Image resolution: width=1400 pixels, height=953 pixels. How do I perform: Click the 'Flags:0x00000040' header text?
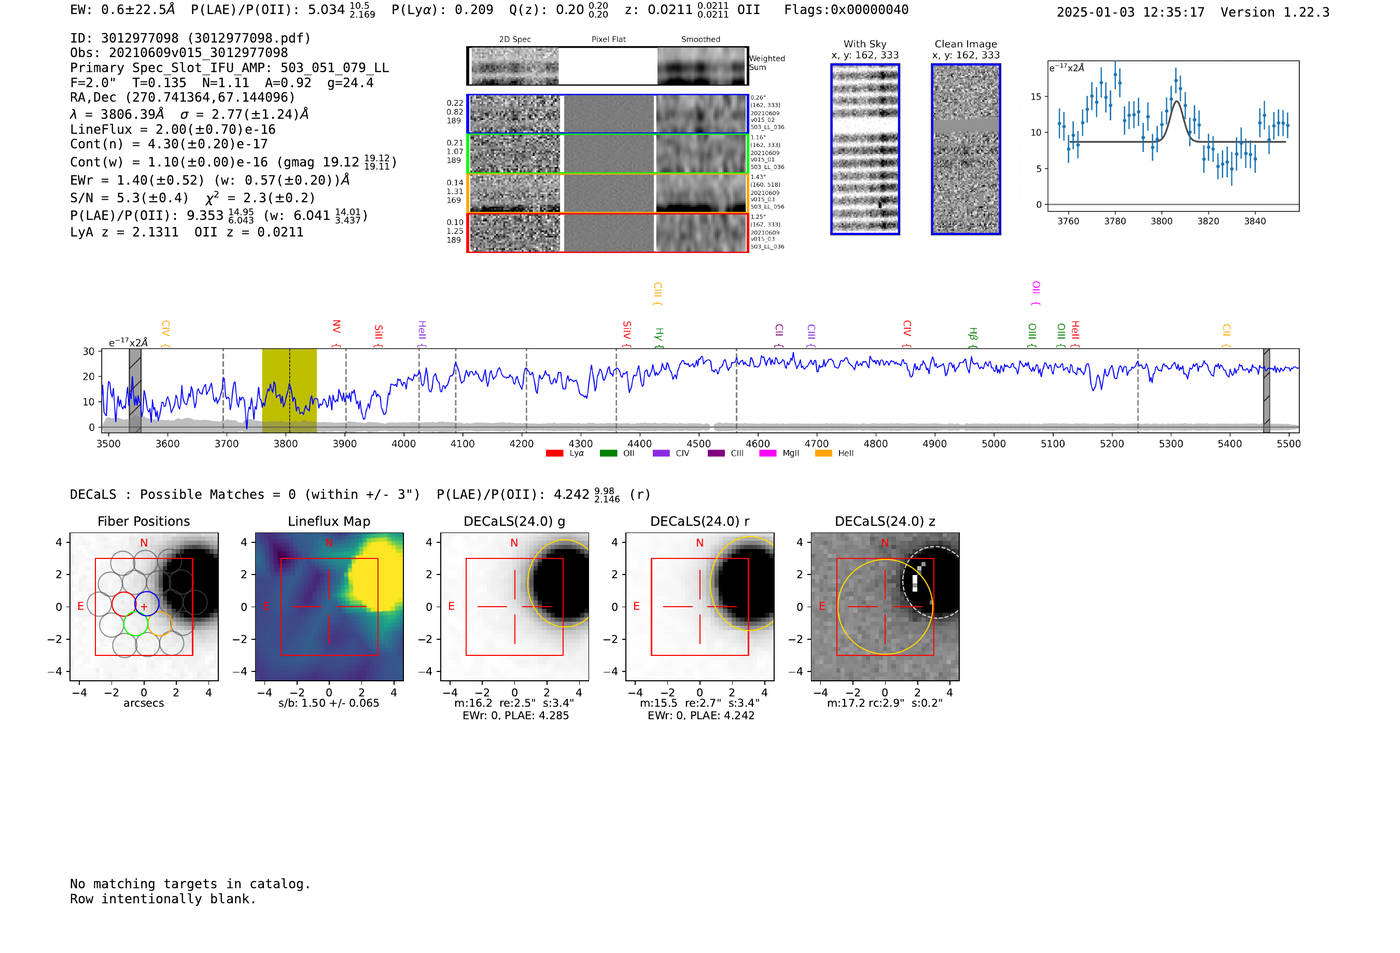coord(846,10)
